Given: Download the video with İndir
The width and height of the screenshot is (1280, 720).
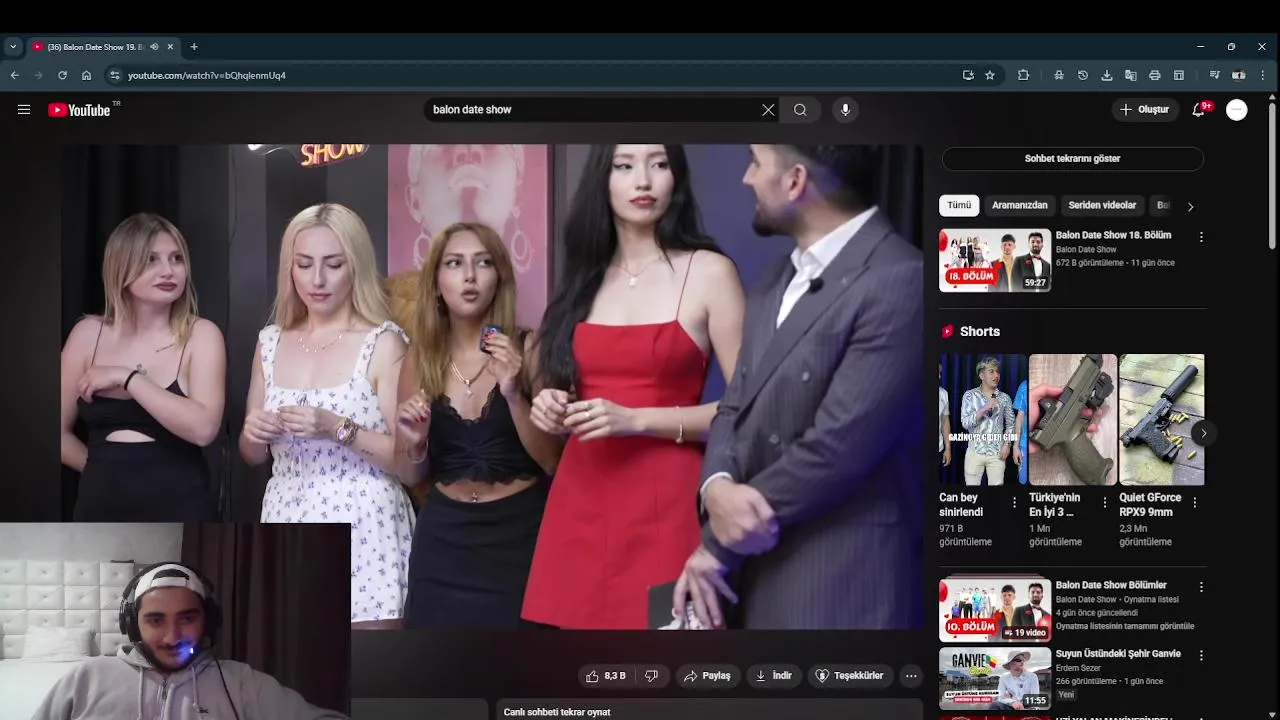Looking at the screenshot, I should click(x=773, y=676).
